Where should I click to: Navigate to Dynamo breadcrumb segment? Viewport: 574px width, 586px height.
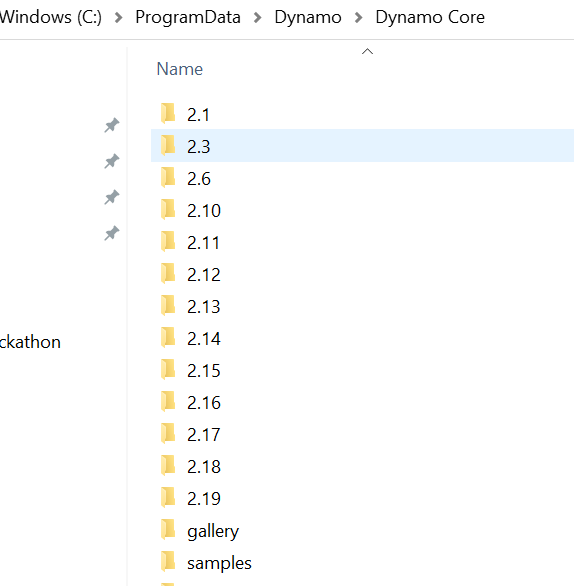point(308,17)
